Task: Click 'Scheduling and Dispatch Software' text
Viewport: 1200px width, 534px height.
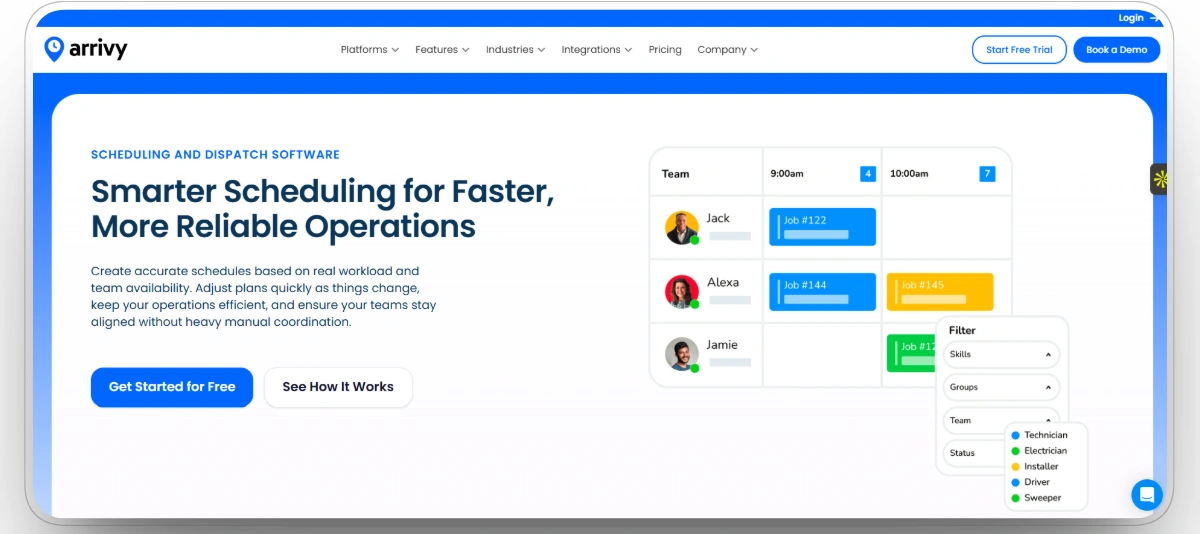Action: pos(215,155)
